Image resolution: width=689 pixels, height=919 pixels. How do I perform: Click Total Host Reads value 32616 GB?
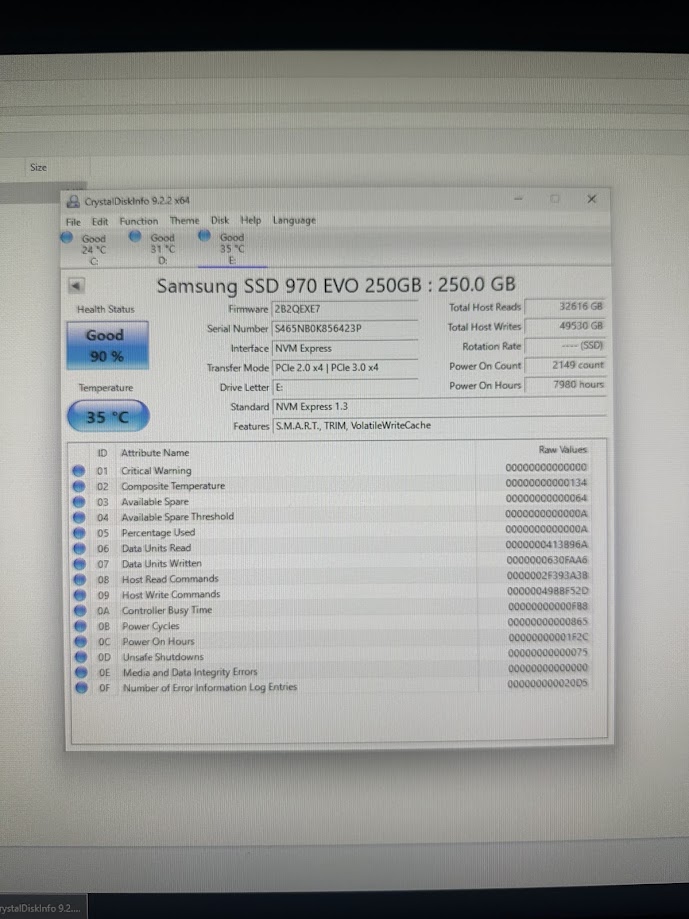click(565, 306)
